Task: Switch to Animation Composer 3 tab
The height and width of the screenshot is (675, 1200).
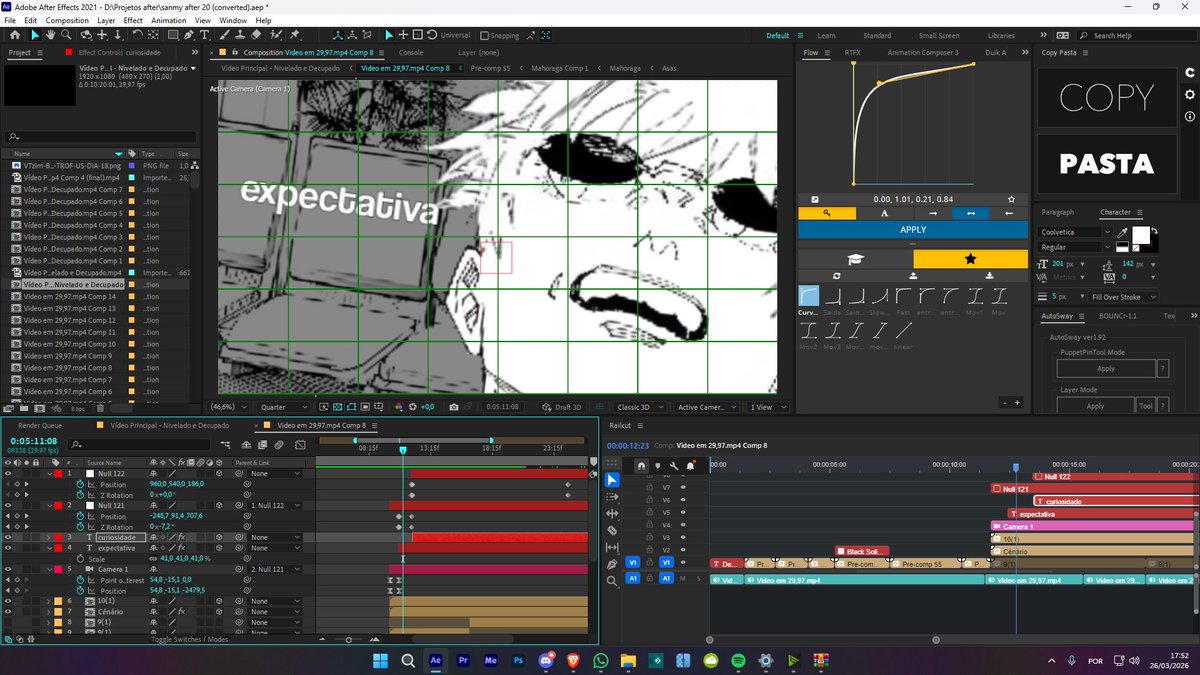Action: click(922, 52)
